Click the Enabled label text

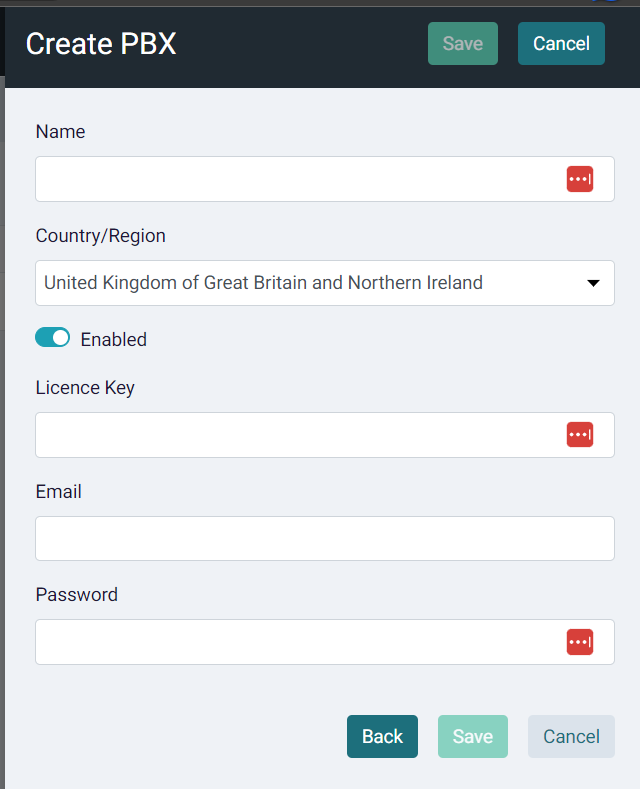[114, 340]
